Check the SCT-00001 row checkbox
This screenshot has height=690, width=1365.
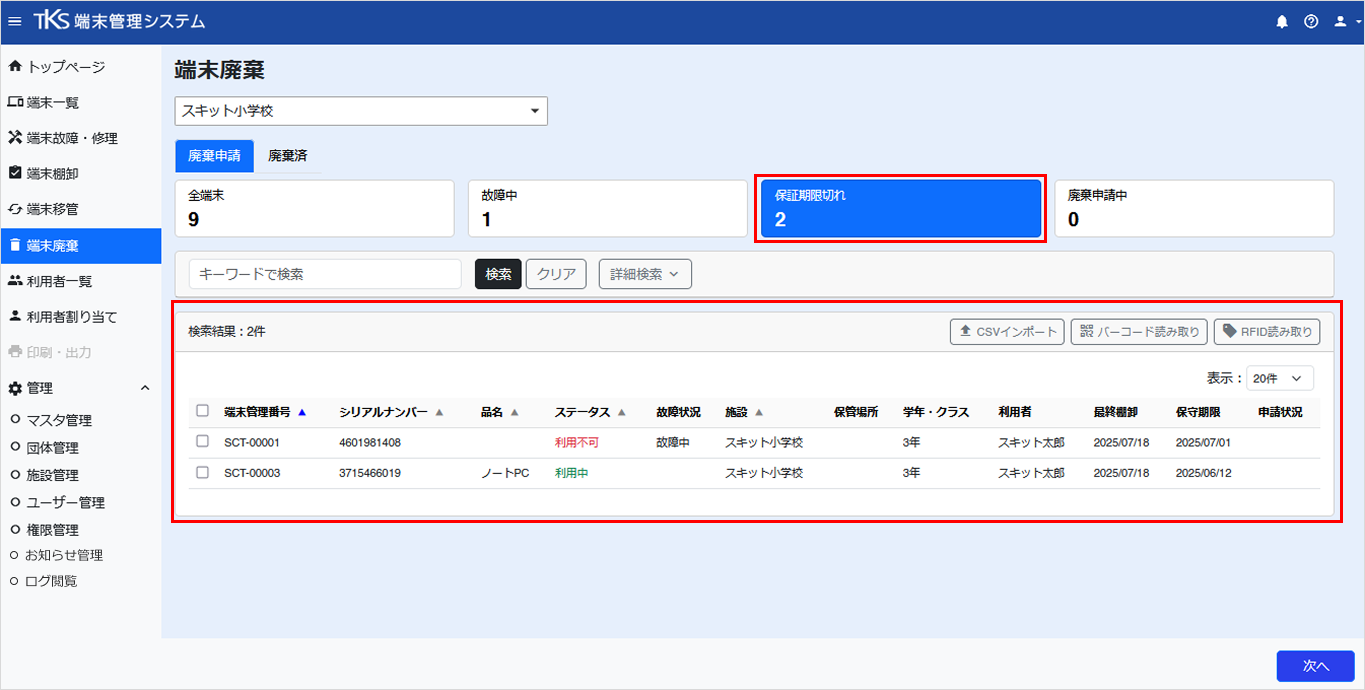coord(203,441)
